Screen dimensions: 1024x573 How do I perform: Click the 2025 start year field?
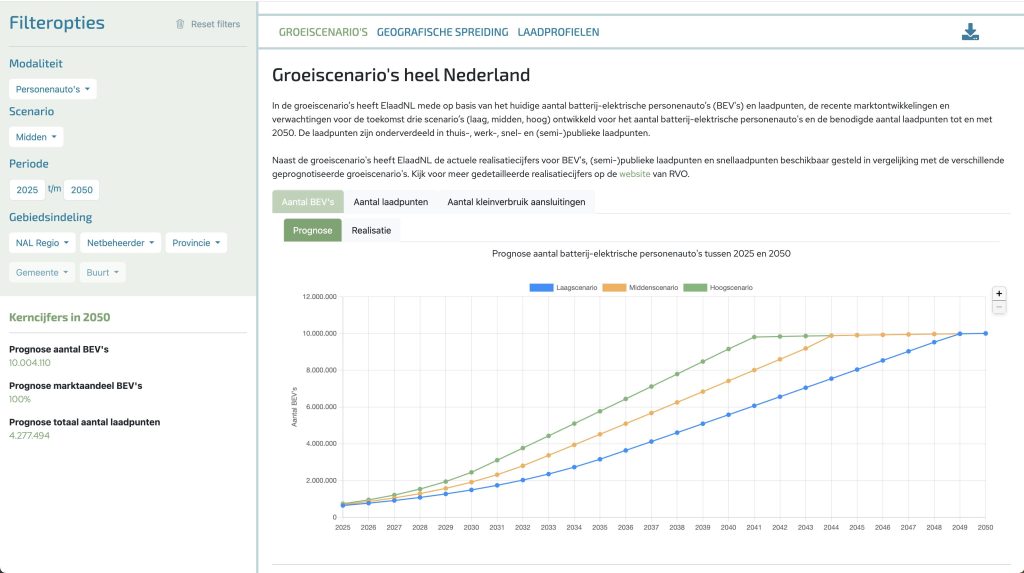27,190
